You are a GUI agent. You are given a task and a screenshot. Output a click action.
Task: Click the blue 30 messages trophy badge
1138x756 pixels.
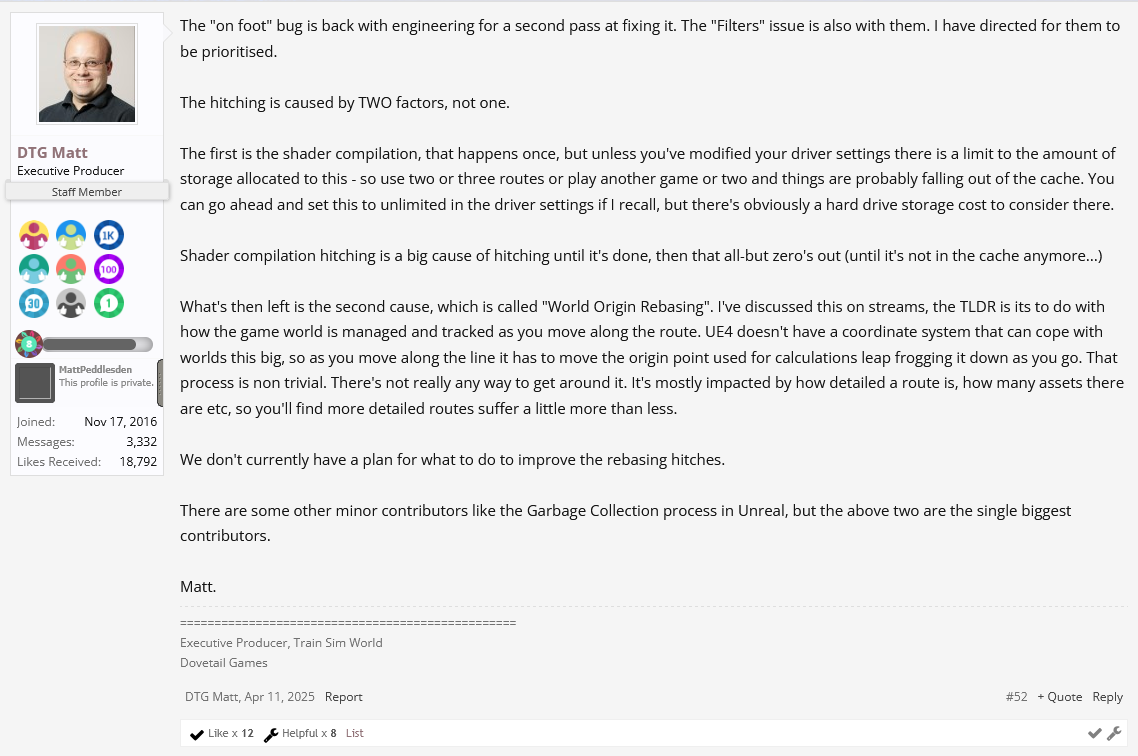coord(33,303)
